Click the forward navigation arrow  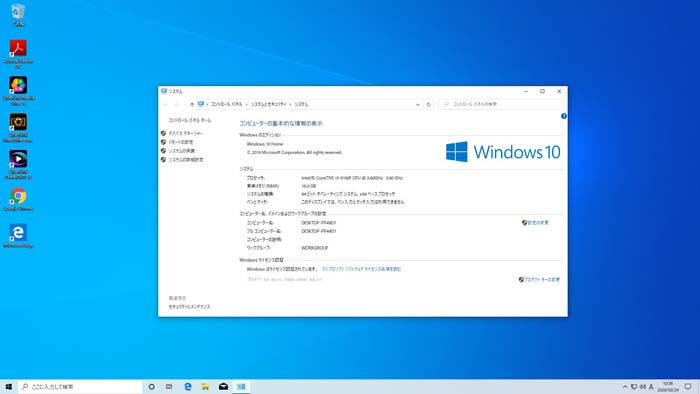click(x=176, y=104)
